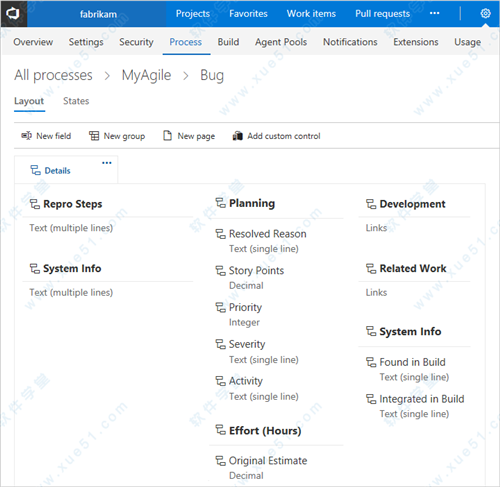500x487 pixels.
Task: Select the Activity field label
Action: 246,381
